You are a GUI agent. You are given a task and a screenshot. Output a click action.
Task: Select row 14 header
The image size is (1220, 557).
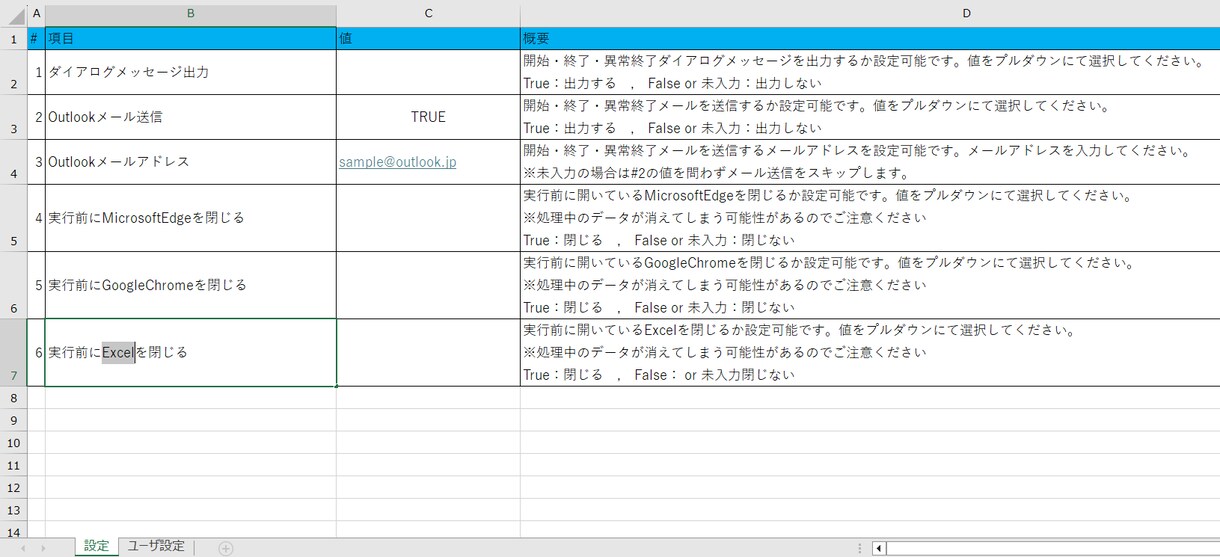point(14,531)
